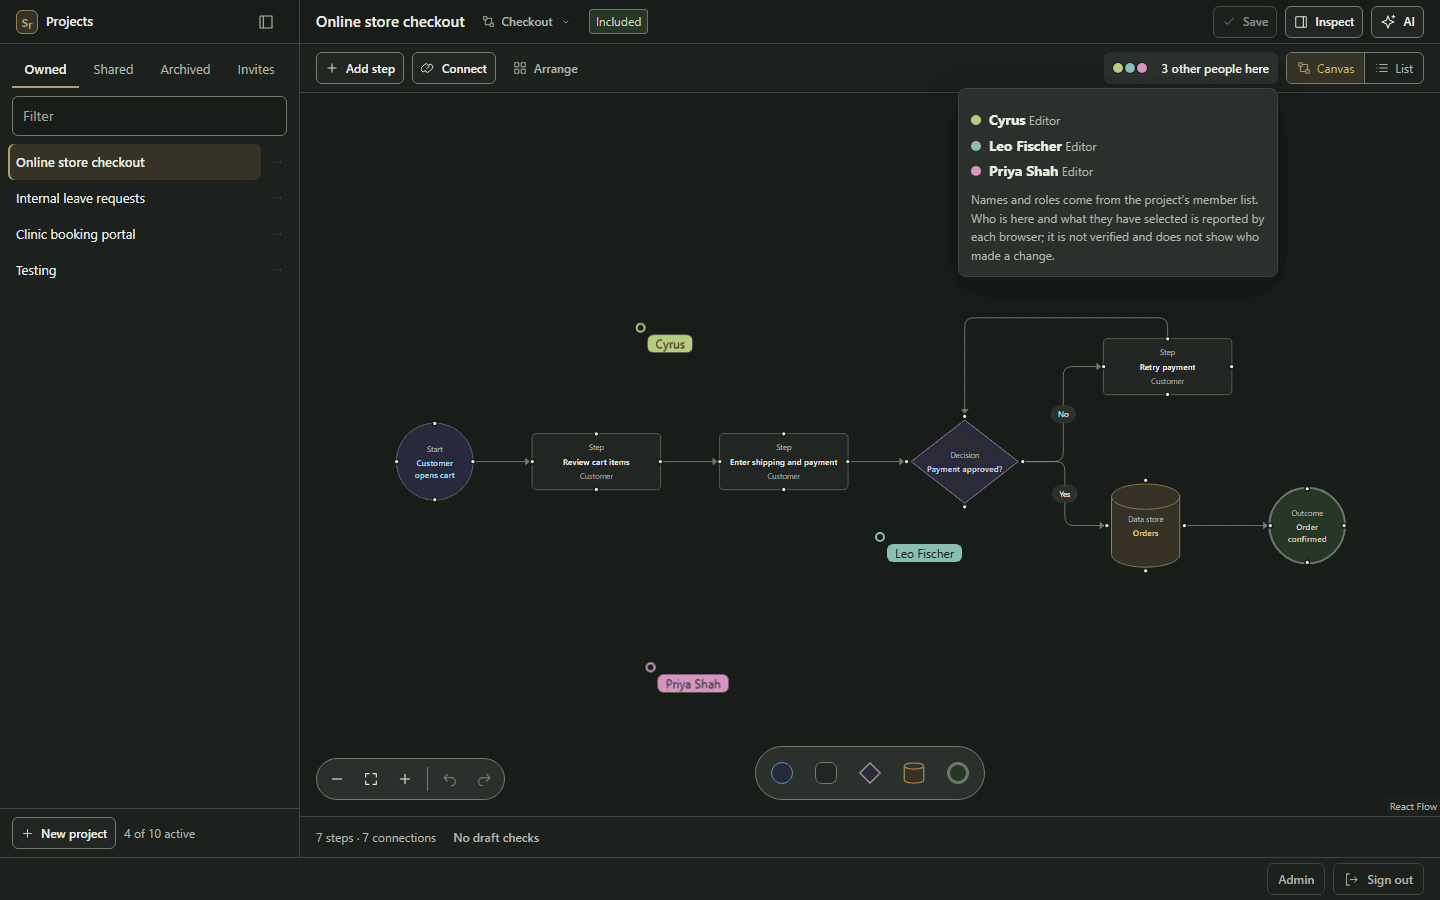Toggle the Included status badge
The height and width of the screenshot is (900, 1440).
click(618, 22)
